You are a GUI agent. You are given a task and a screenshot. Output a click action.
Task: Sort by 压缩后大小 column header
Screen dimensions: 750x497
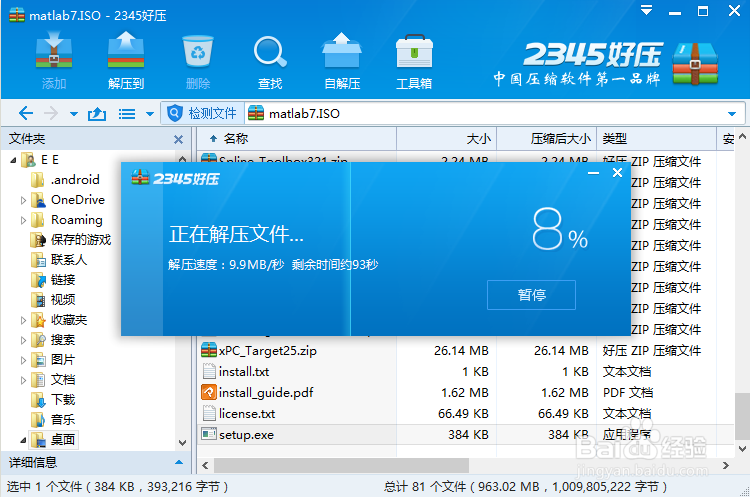[x=547, y=139]
